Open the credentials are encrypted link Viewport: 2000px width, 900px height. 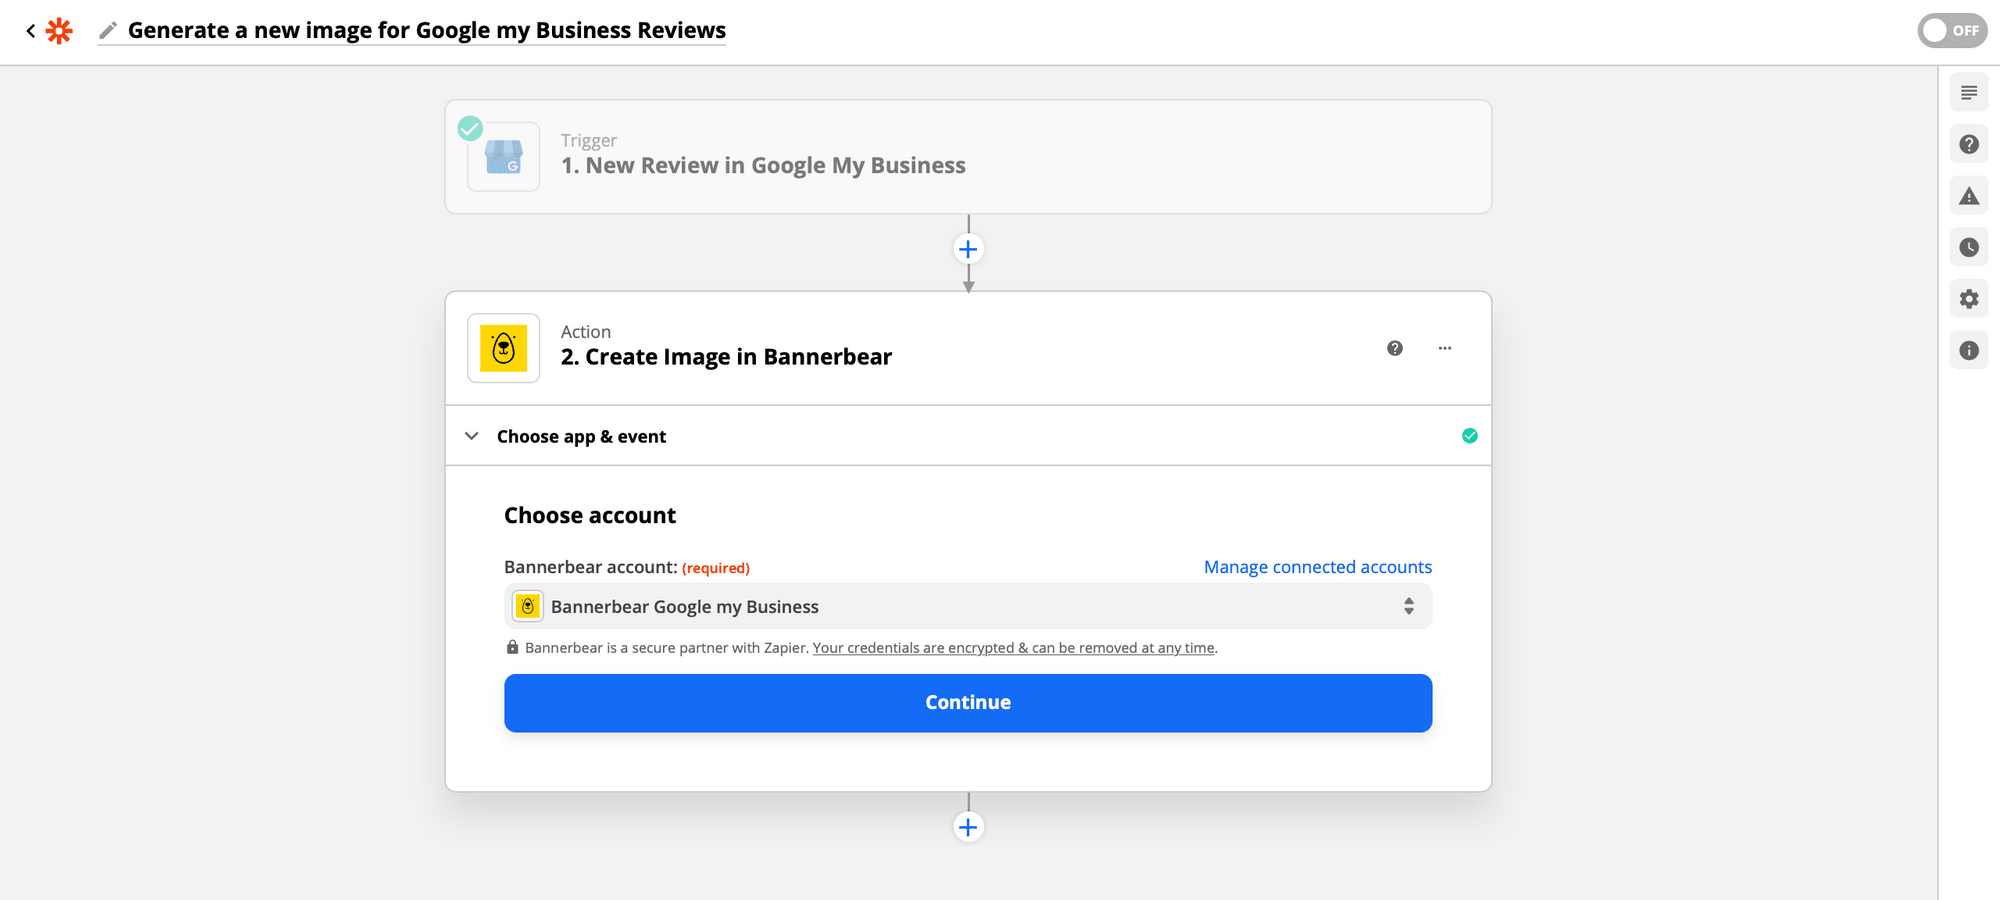pos(1014,648)
